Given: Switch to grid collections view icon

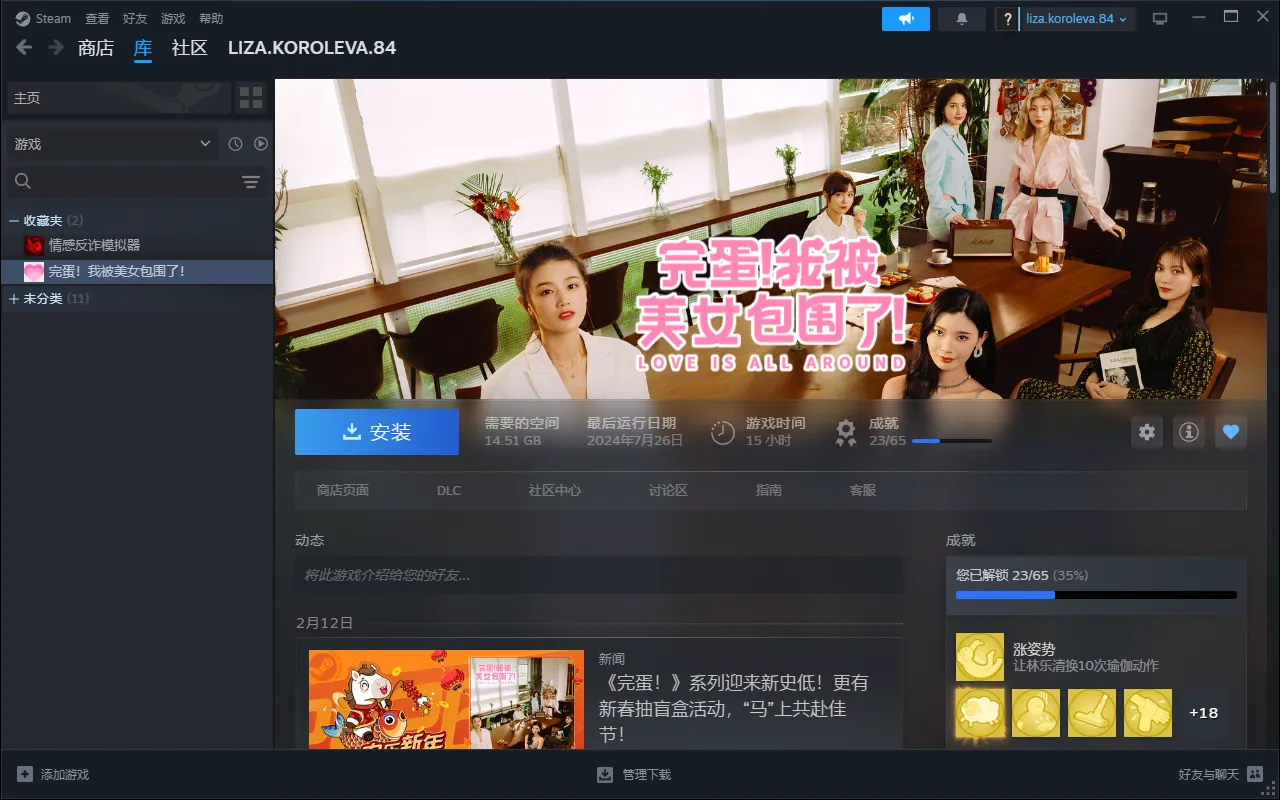Looking at the screenshot, I should click(251, 98).
